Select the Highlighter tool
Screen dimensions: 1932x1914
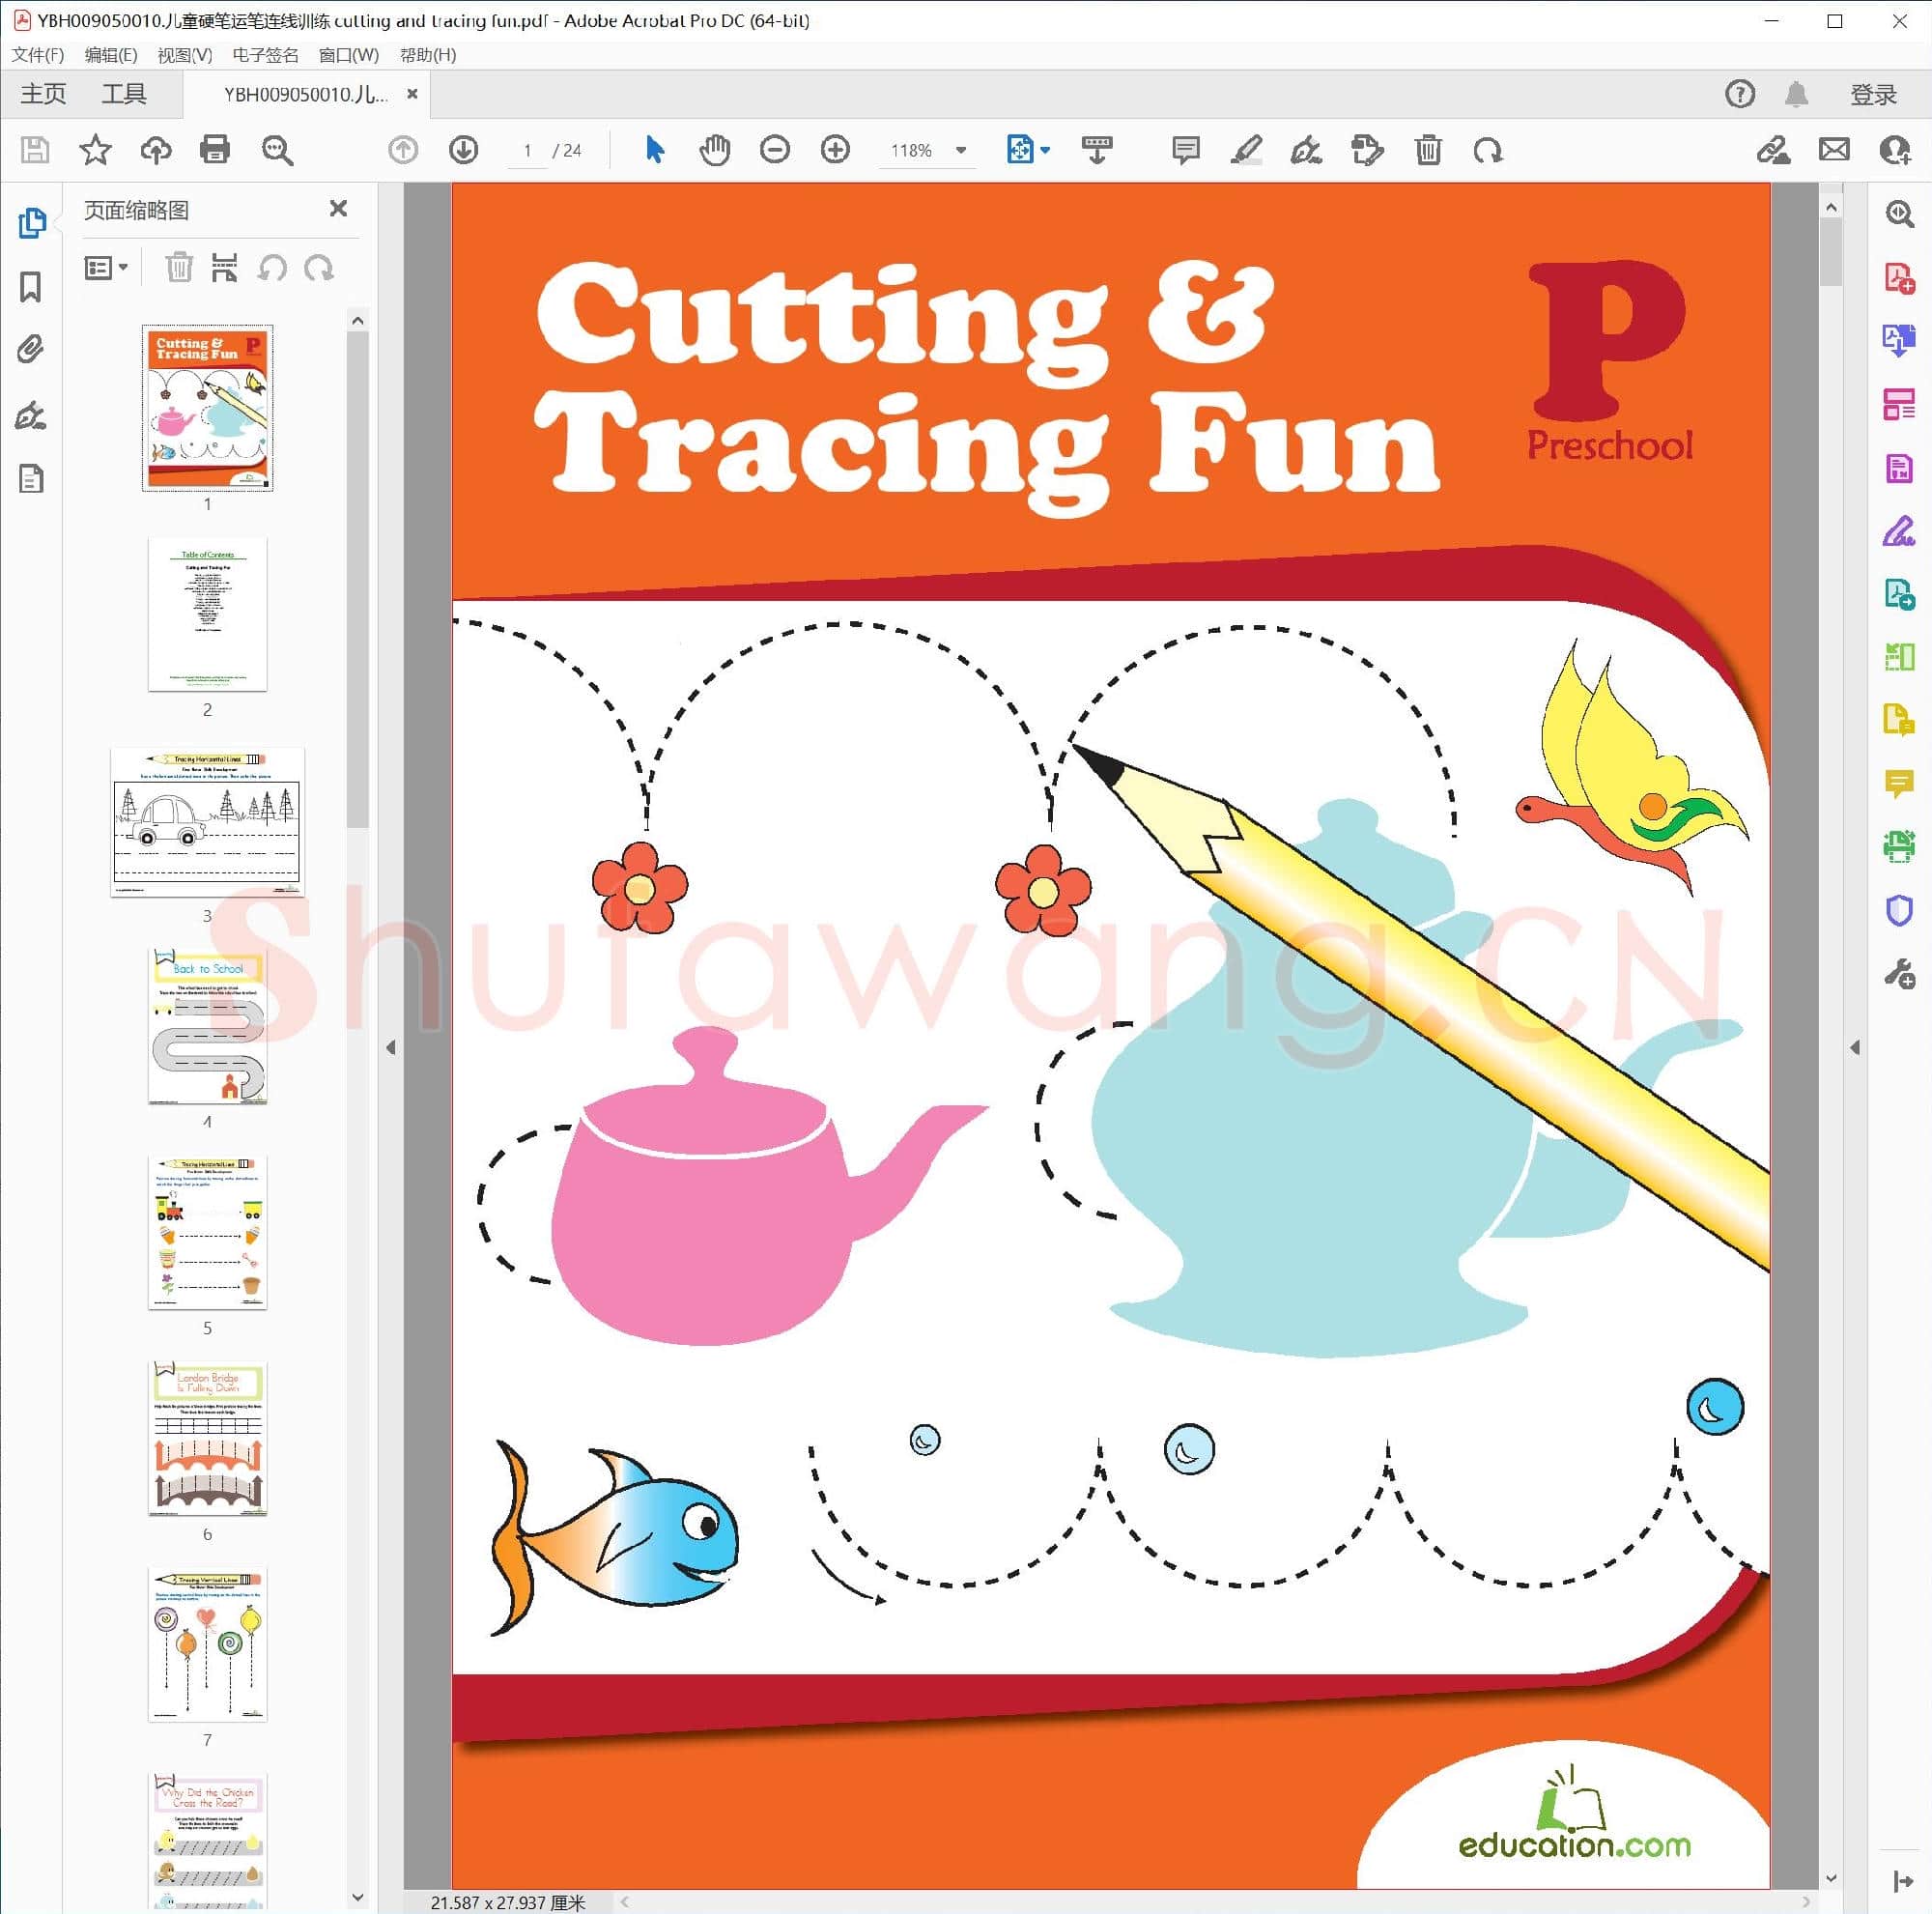pos(1246,150)
